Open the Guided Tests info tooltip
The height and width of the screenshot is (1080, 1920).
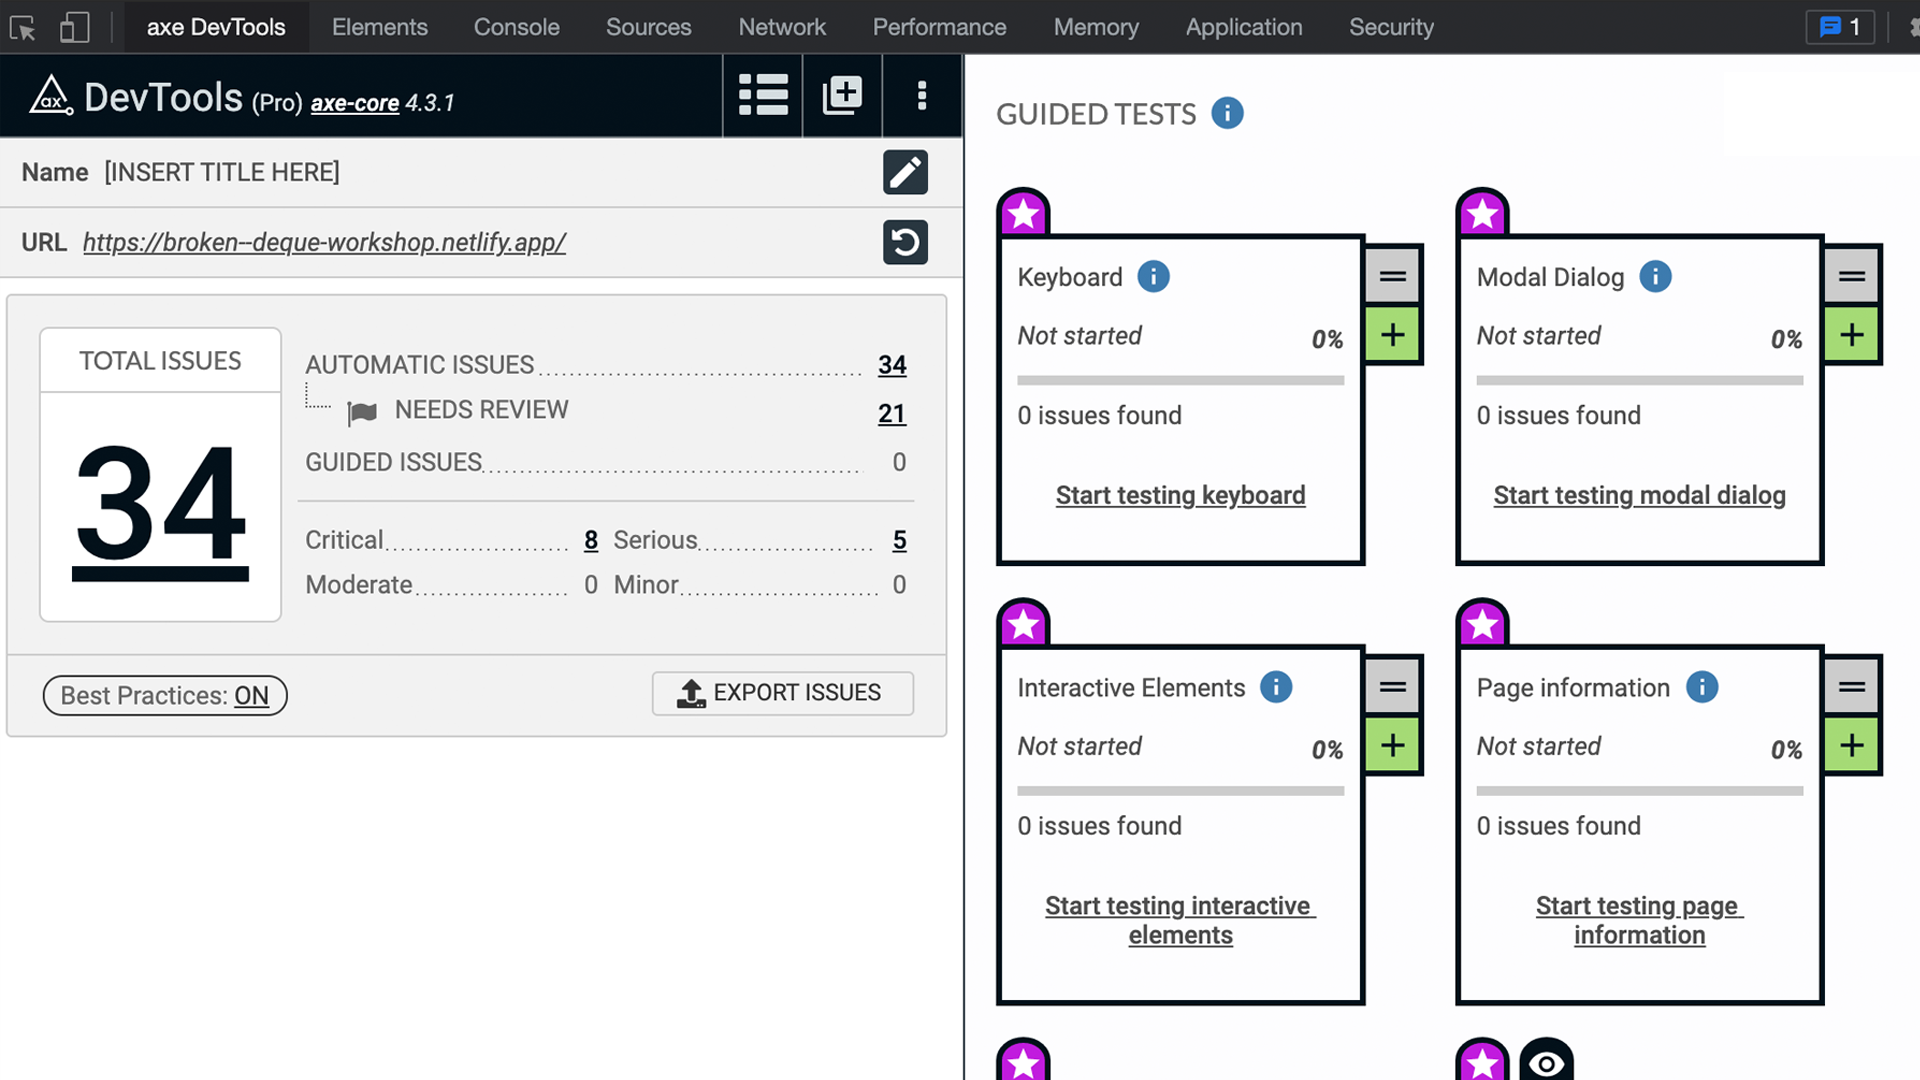point(1227,113)
